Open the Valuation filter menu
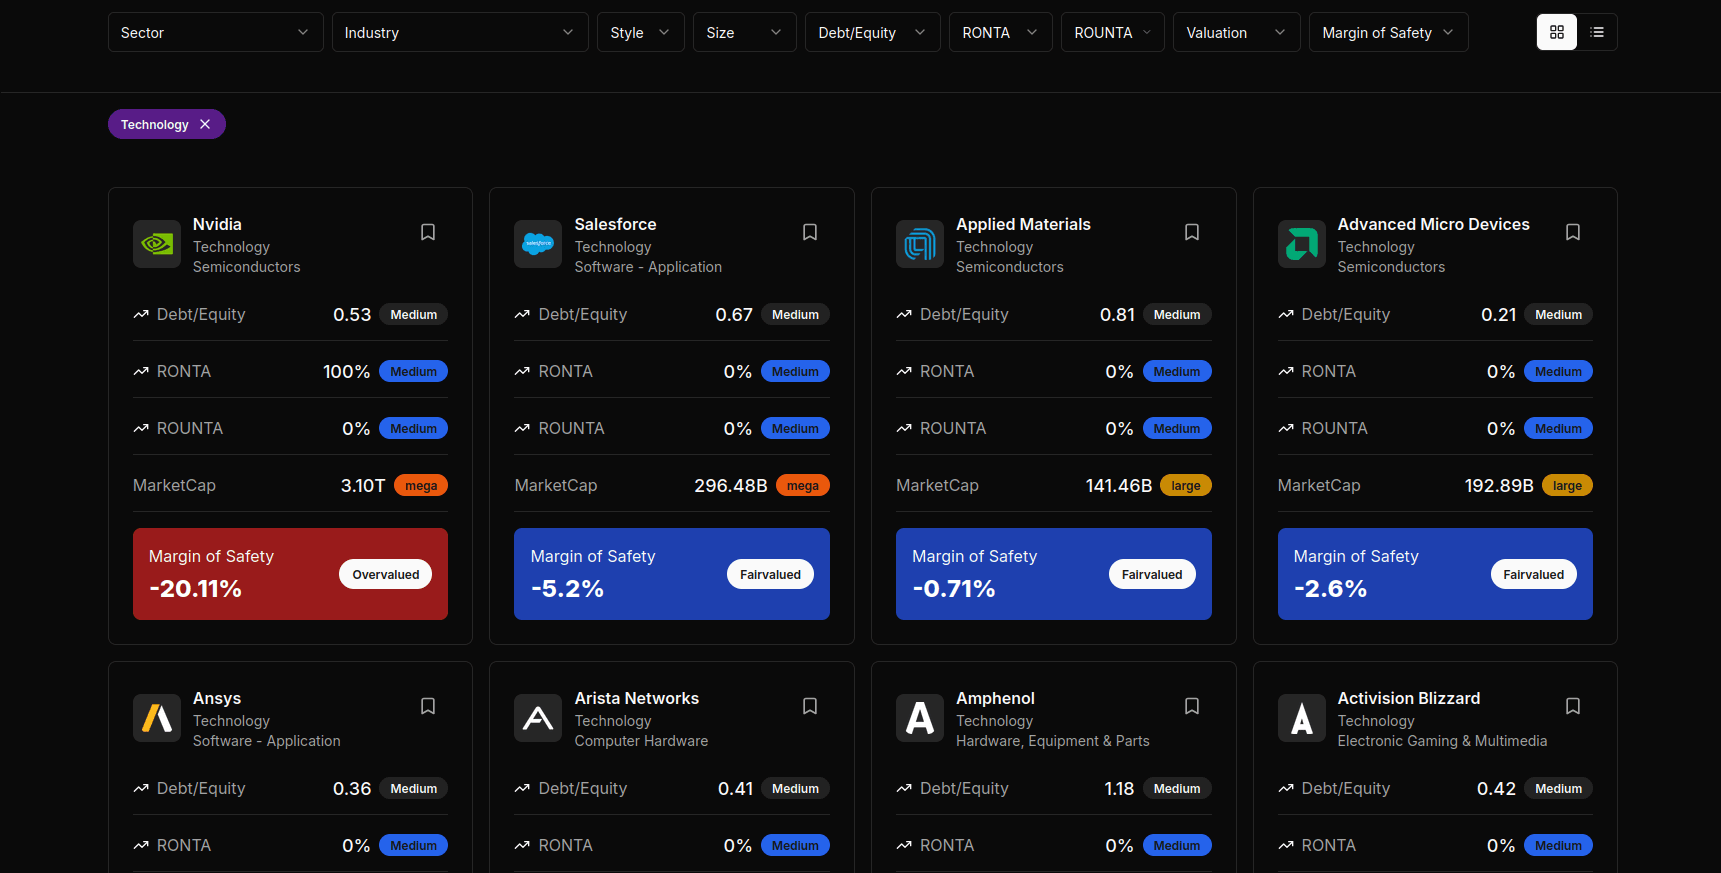The image size is (1721, 873). pos(1236,33)
